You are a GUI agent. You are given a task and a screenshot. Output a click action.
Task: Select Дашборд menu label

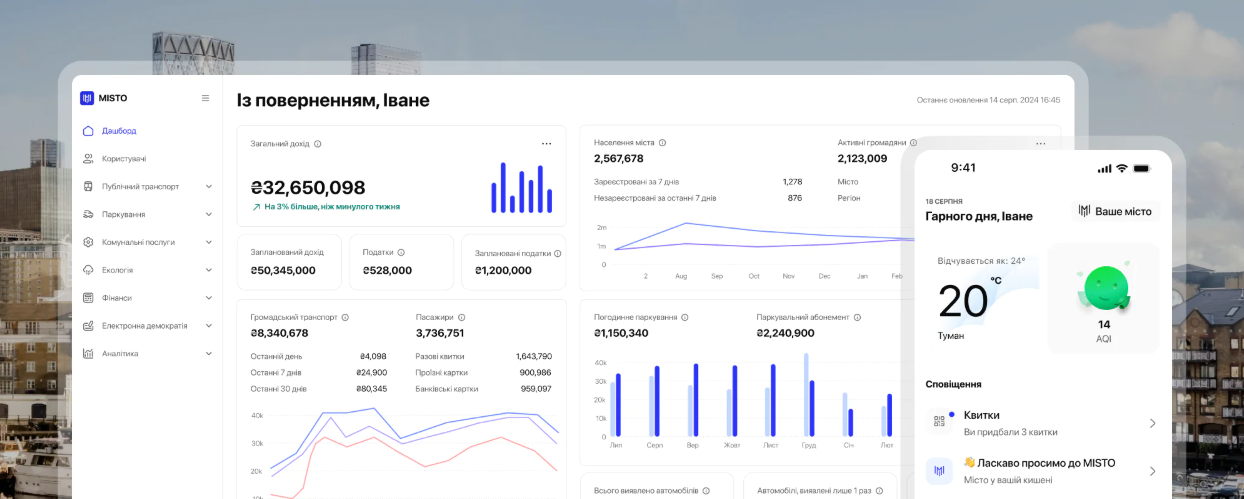coord(119,131)
